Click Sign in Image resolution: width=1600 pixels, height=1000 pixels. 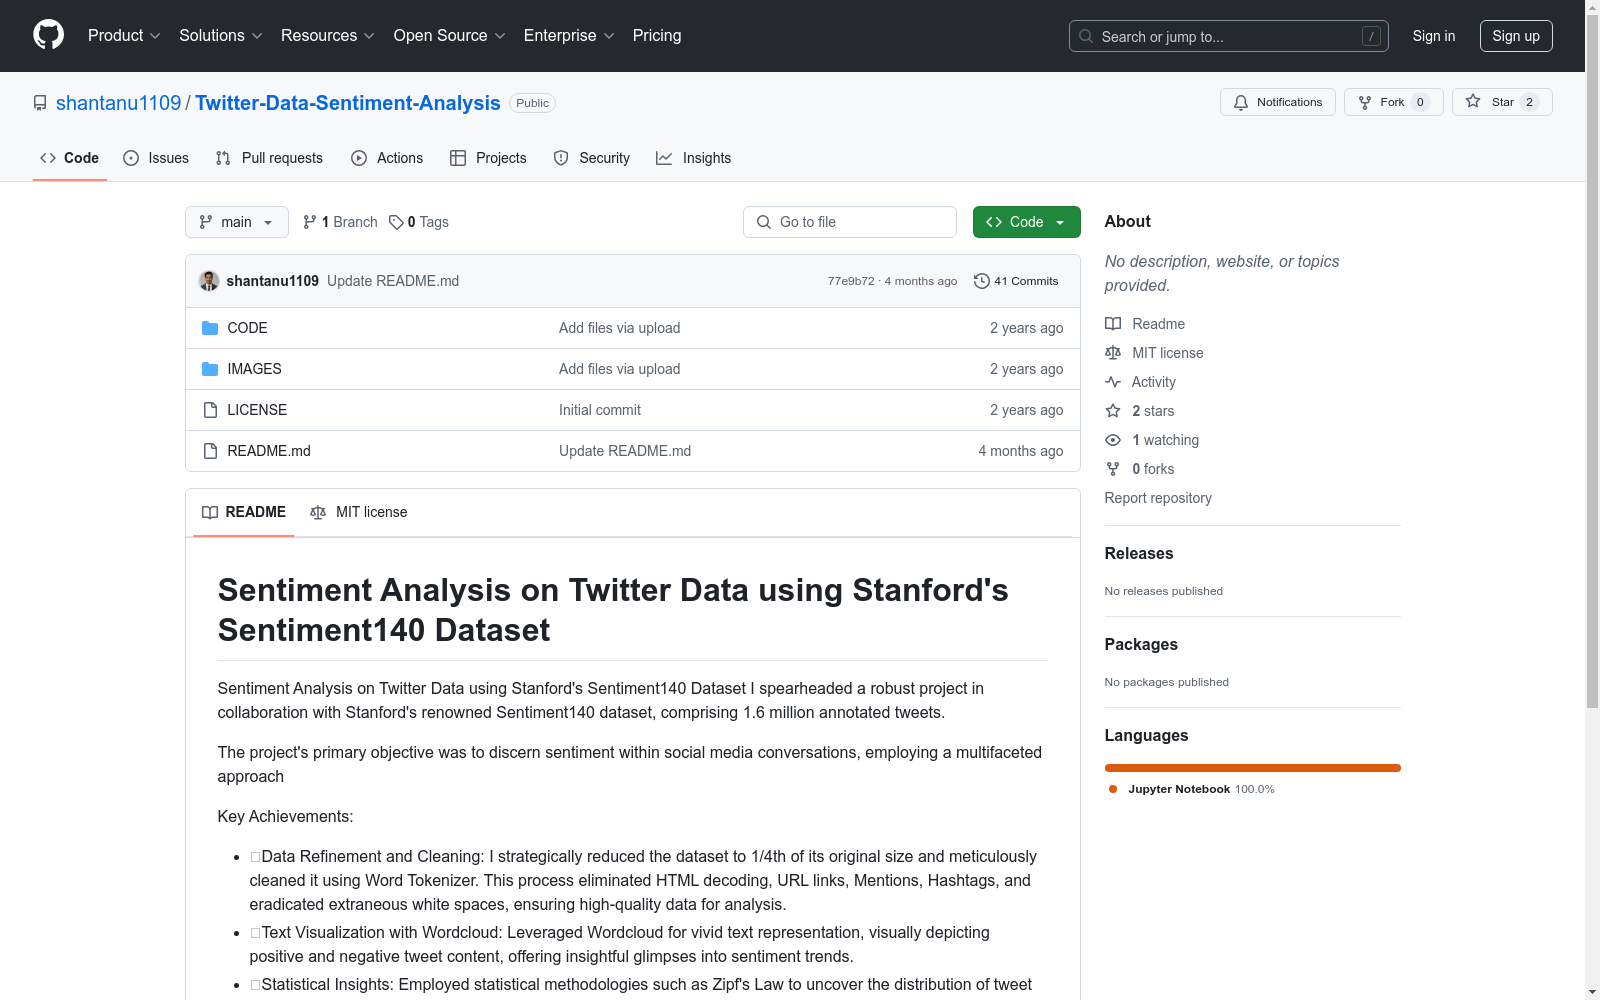pyautogui.click(x=1434, y=36)
